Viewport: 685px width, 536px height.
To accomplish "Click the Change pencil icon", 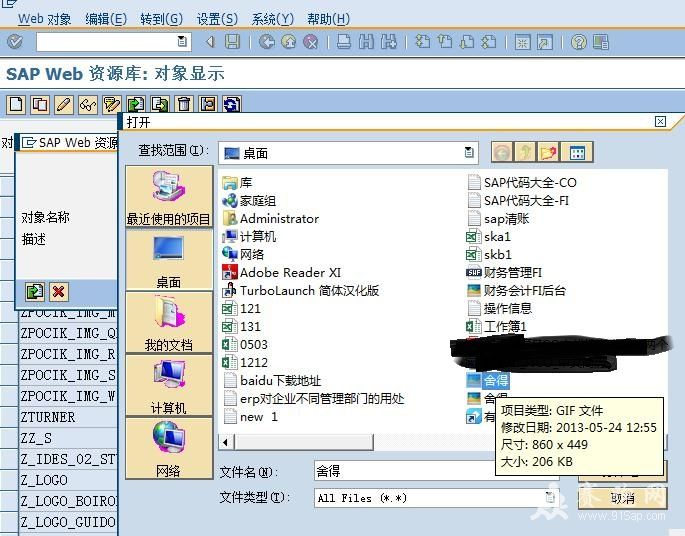I will 64,104.
